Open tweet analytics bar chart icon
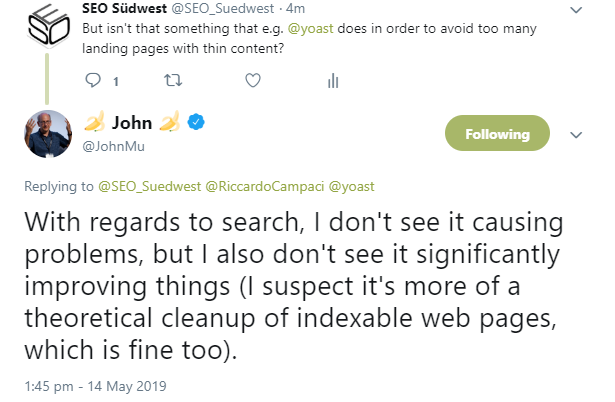The image size is (615, 402). [334, 79]
